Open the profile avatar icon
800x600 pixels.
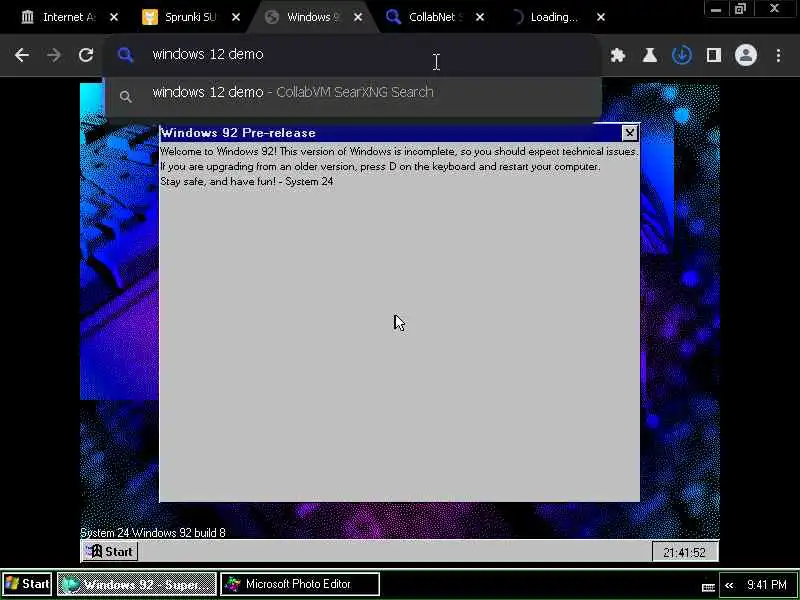[745, 55]
